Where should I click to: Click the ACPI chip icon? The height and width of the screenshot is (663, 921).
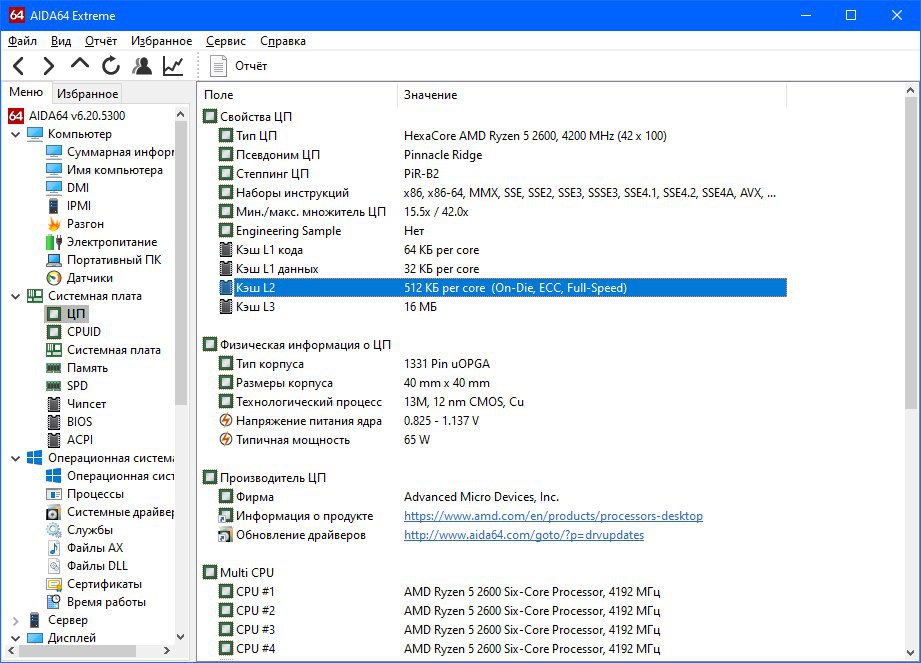tap(54, 440)
